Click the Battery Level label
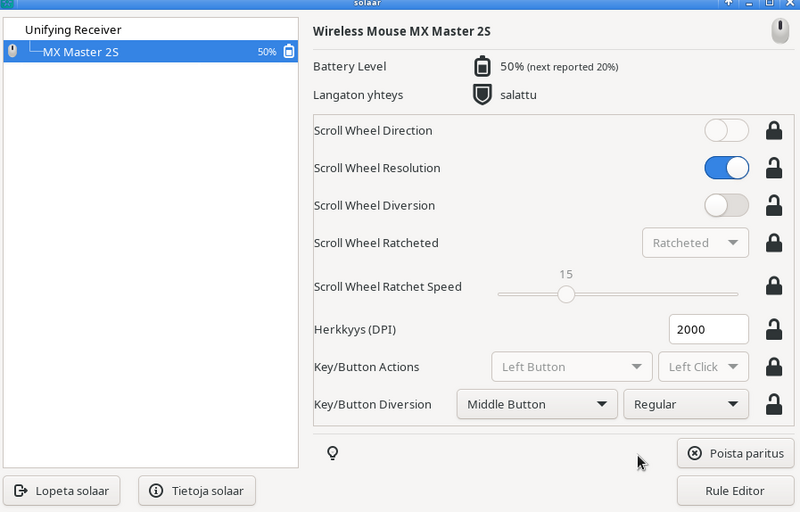This screenshot has width=800, height=512. coord(349,66)
